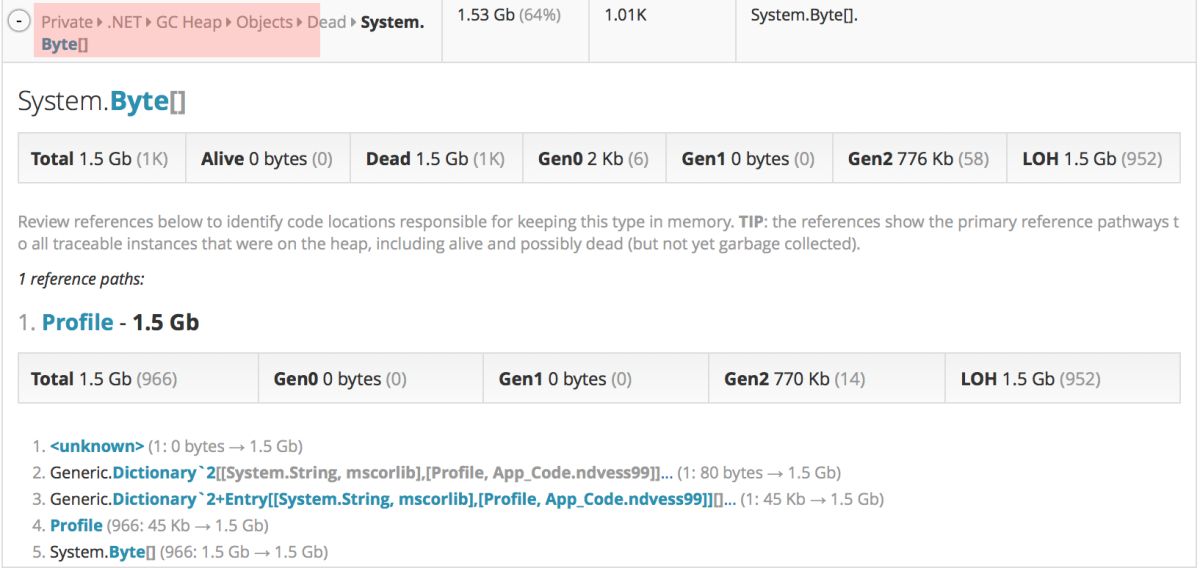Open the .NET breadcrumb segment
This screenshot has height=568, width=1200.
123,22
